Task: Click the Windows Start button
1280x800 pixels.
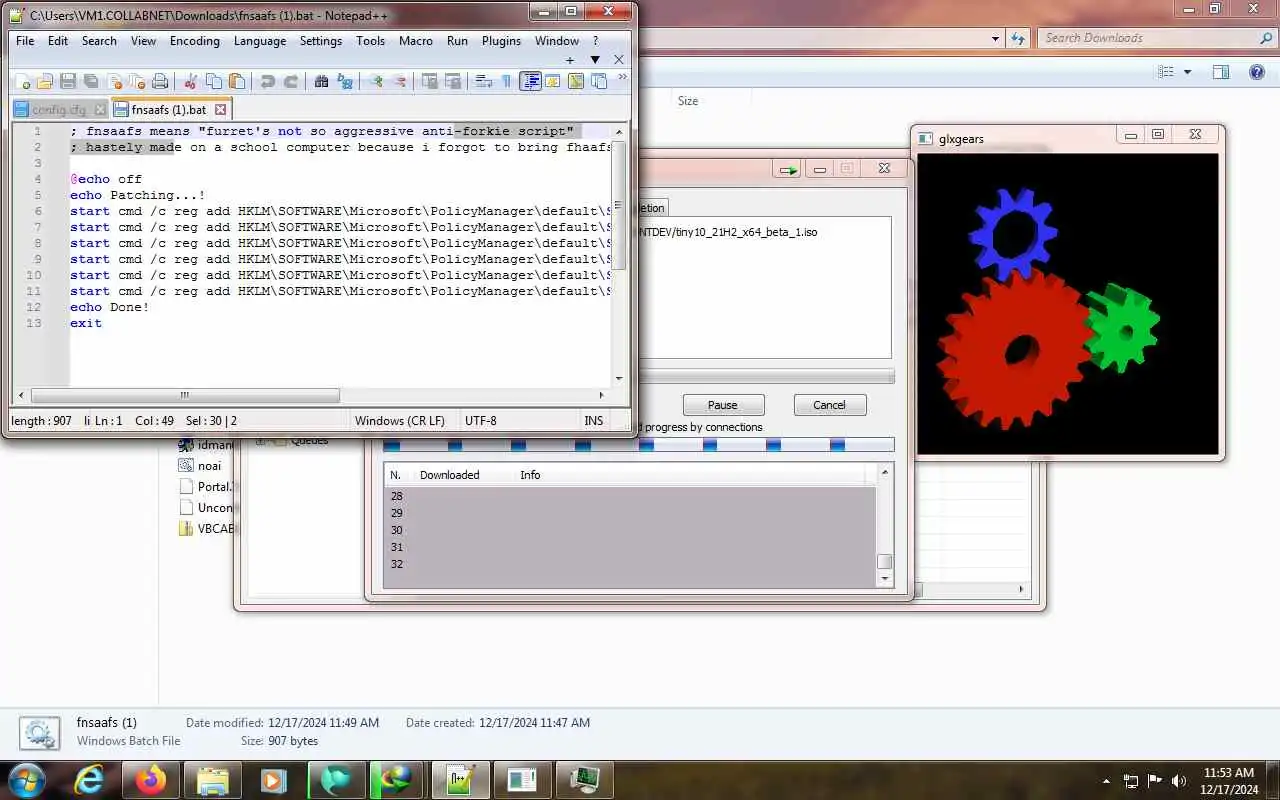Action: 26,779
